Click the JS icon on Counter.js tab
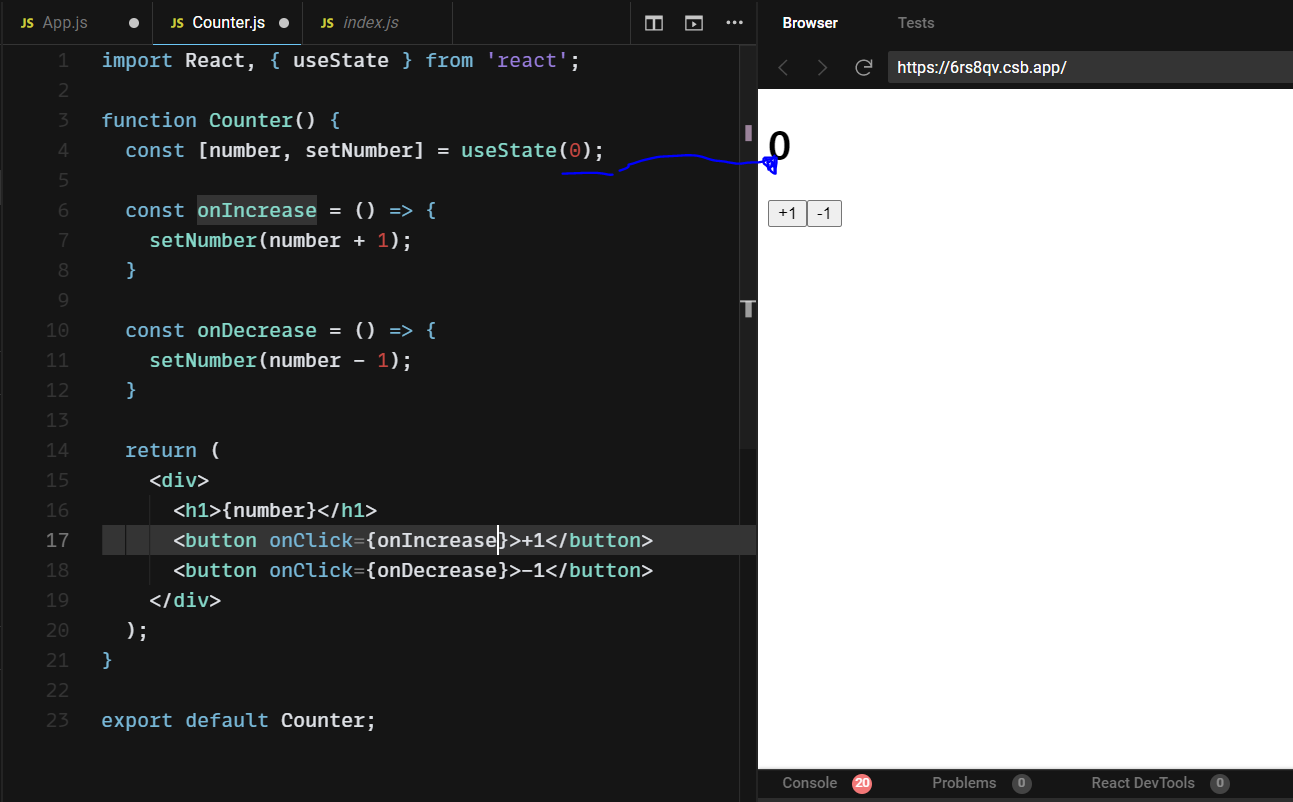 (178, 23)
